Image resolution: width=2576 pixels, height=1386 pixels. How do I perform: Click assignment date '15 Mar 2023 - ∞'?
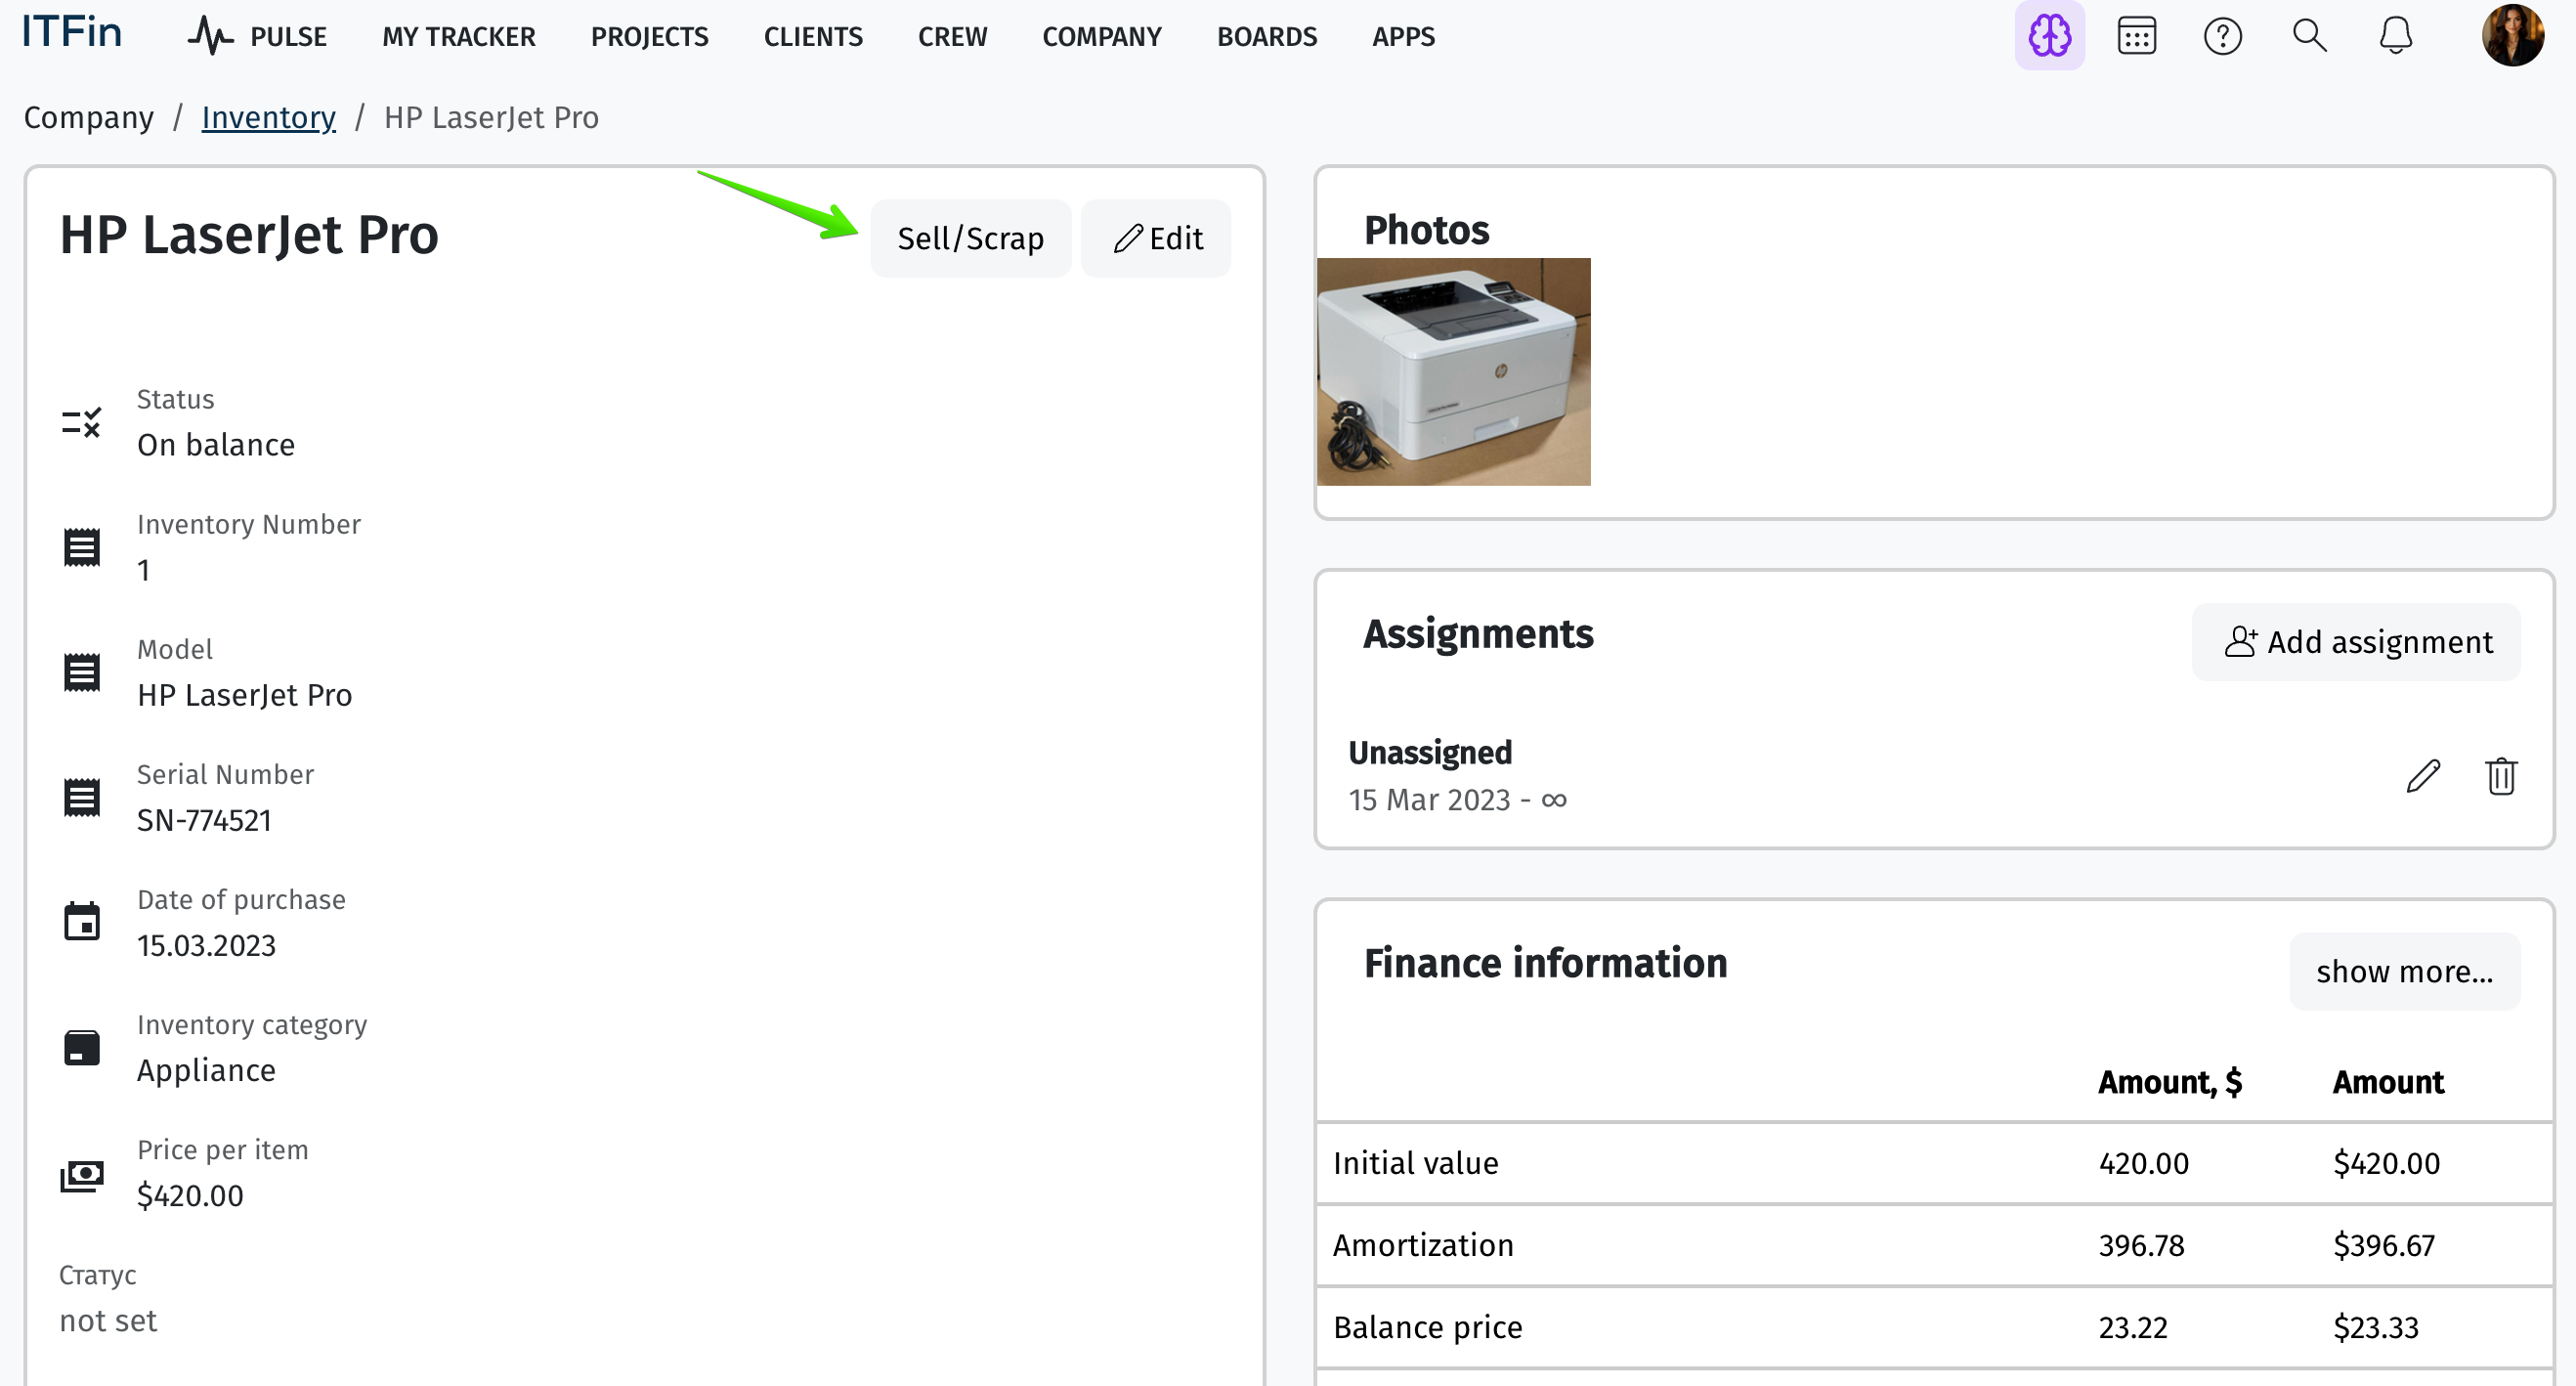point(1457,800)
